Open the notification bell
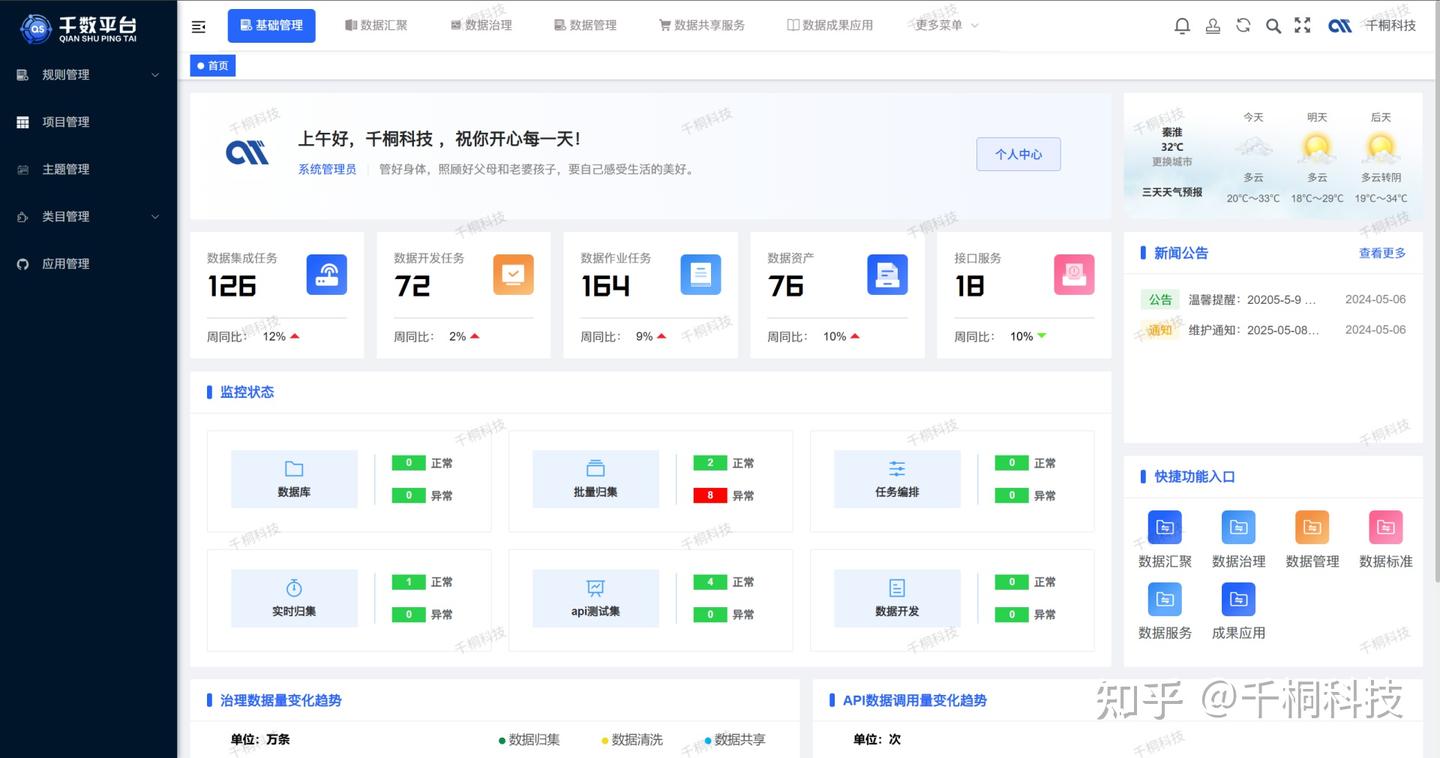Viewport: 1440px width, 758px height. point(1181,25)
